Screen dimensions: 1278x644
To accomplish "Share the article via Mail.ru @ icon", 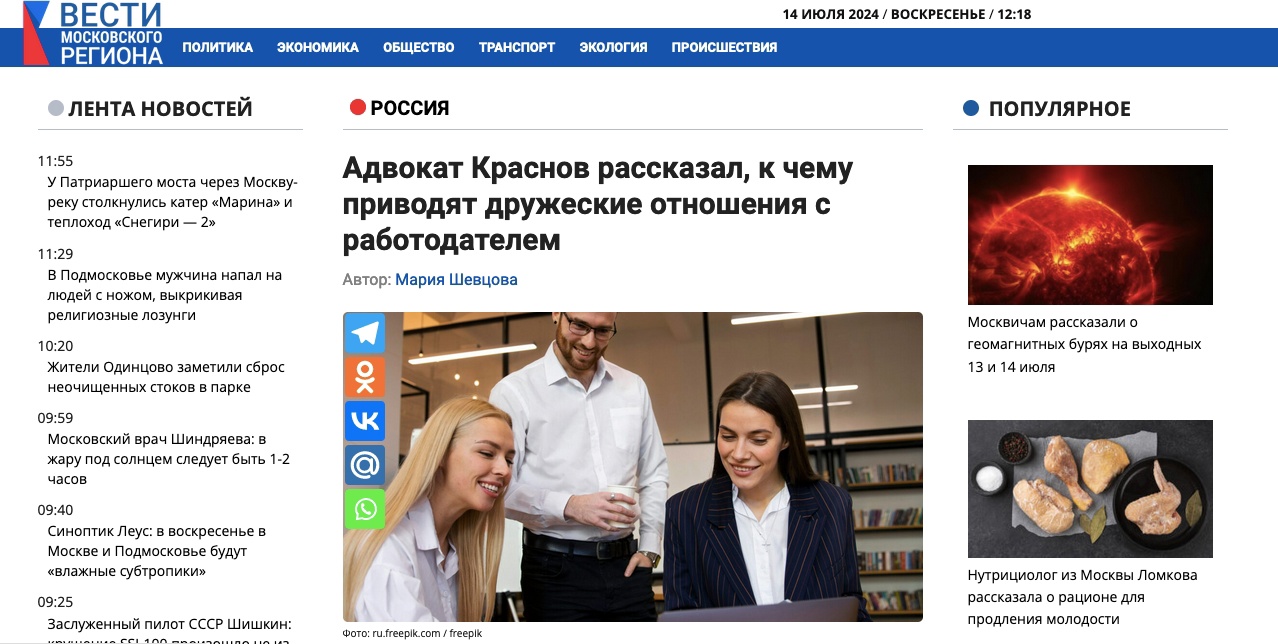I will coord(365,465).
